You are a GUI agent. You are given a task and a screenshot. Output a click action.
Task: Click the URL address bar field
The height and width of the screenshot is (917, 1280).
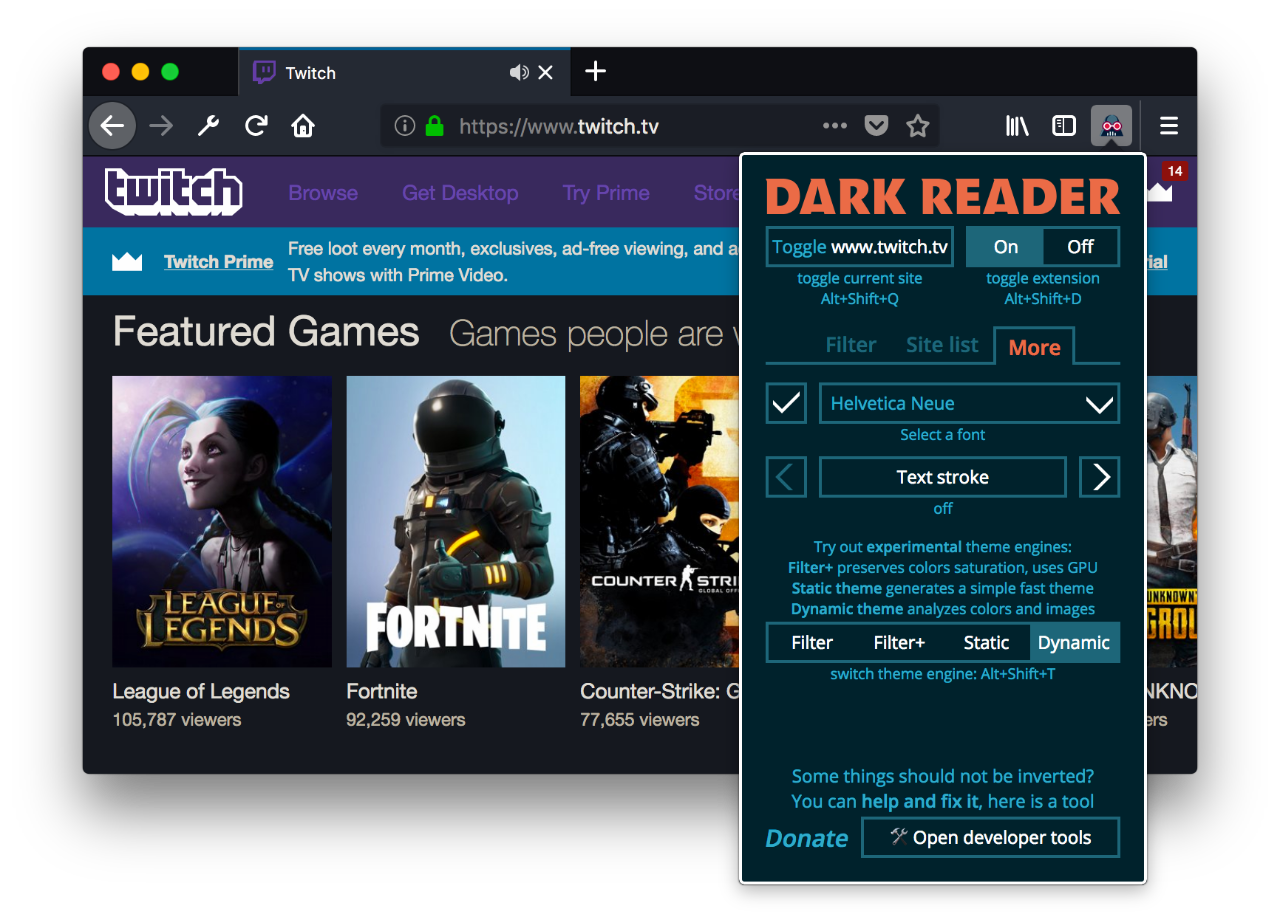[659, 126]
